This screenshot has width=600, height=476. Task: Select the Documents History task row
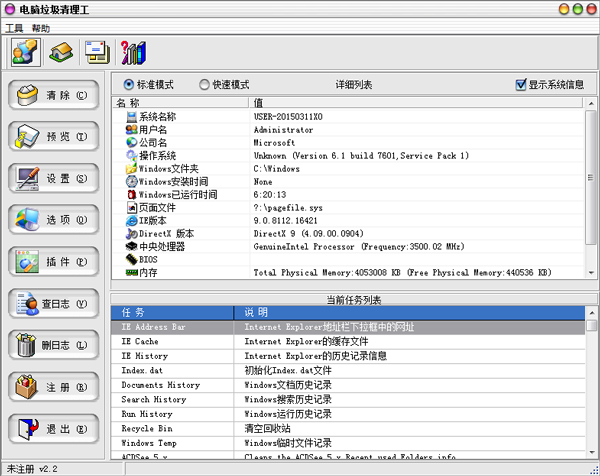(348, 385)
